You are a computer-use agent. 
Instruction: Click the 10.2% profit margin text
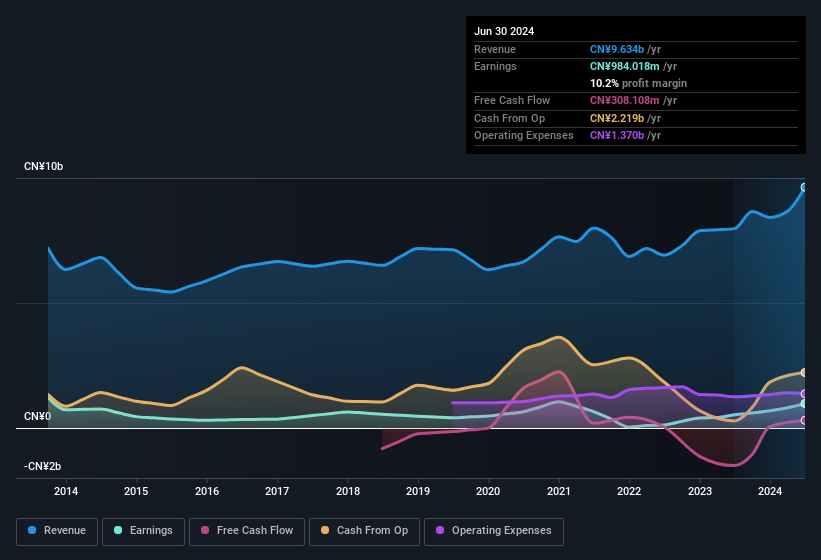pyautogui.click(x=638, y=83)
